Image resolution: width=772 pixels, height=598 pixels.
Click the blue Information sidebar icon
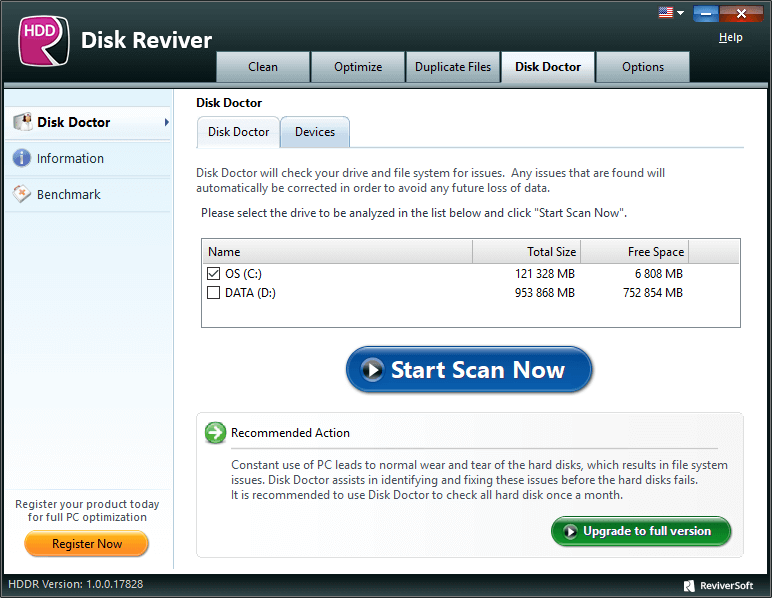[x=22, y=158]
